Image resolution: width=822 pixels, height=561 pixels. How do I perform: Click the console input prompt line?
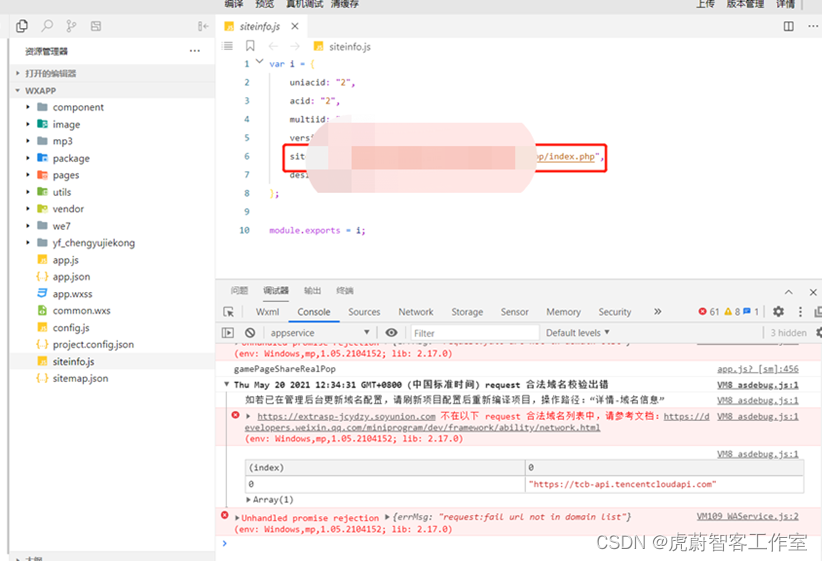pos(519,543)
